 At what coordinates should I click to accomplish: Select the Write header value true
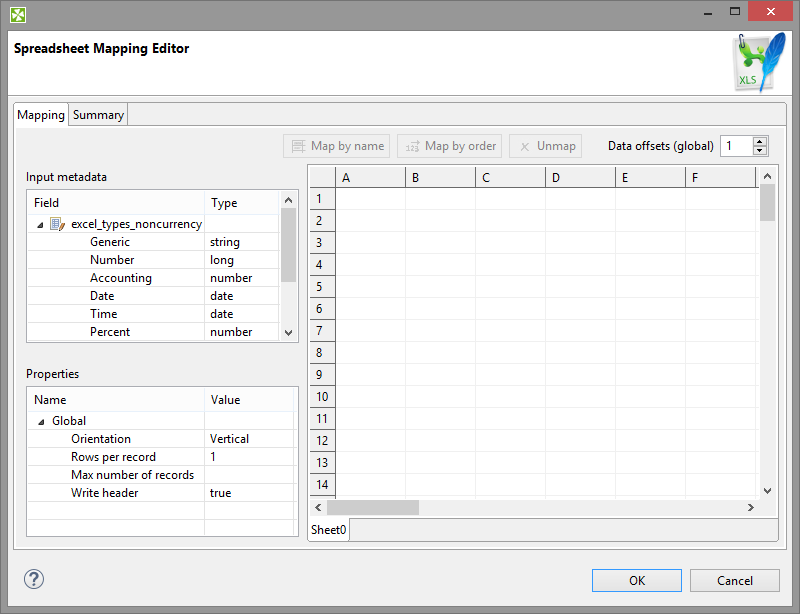221,493
